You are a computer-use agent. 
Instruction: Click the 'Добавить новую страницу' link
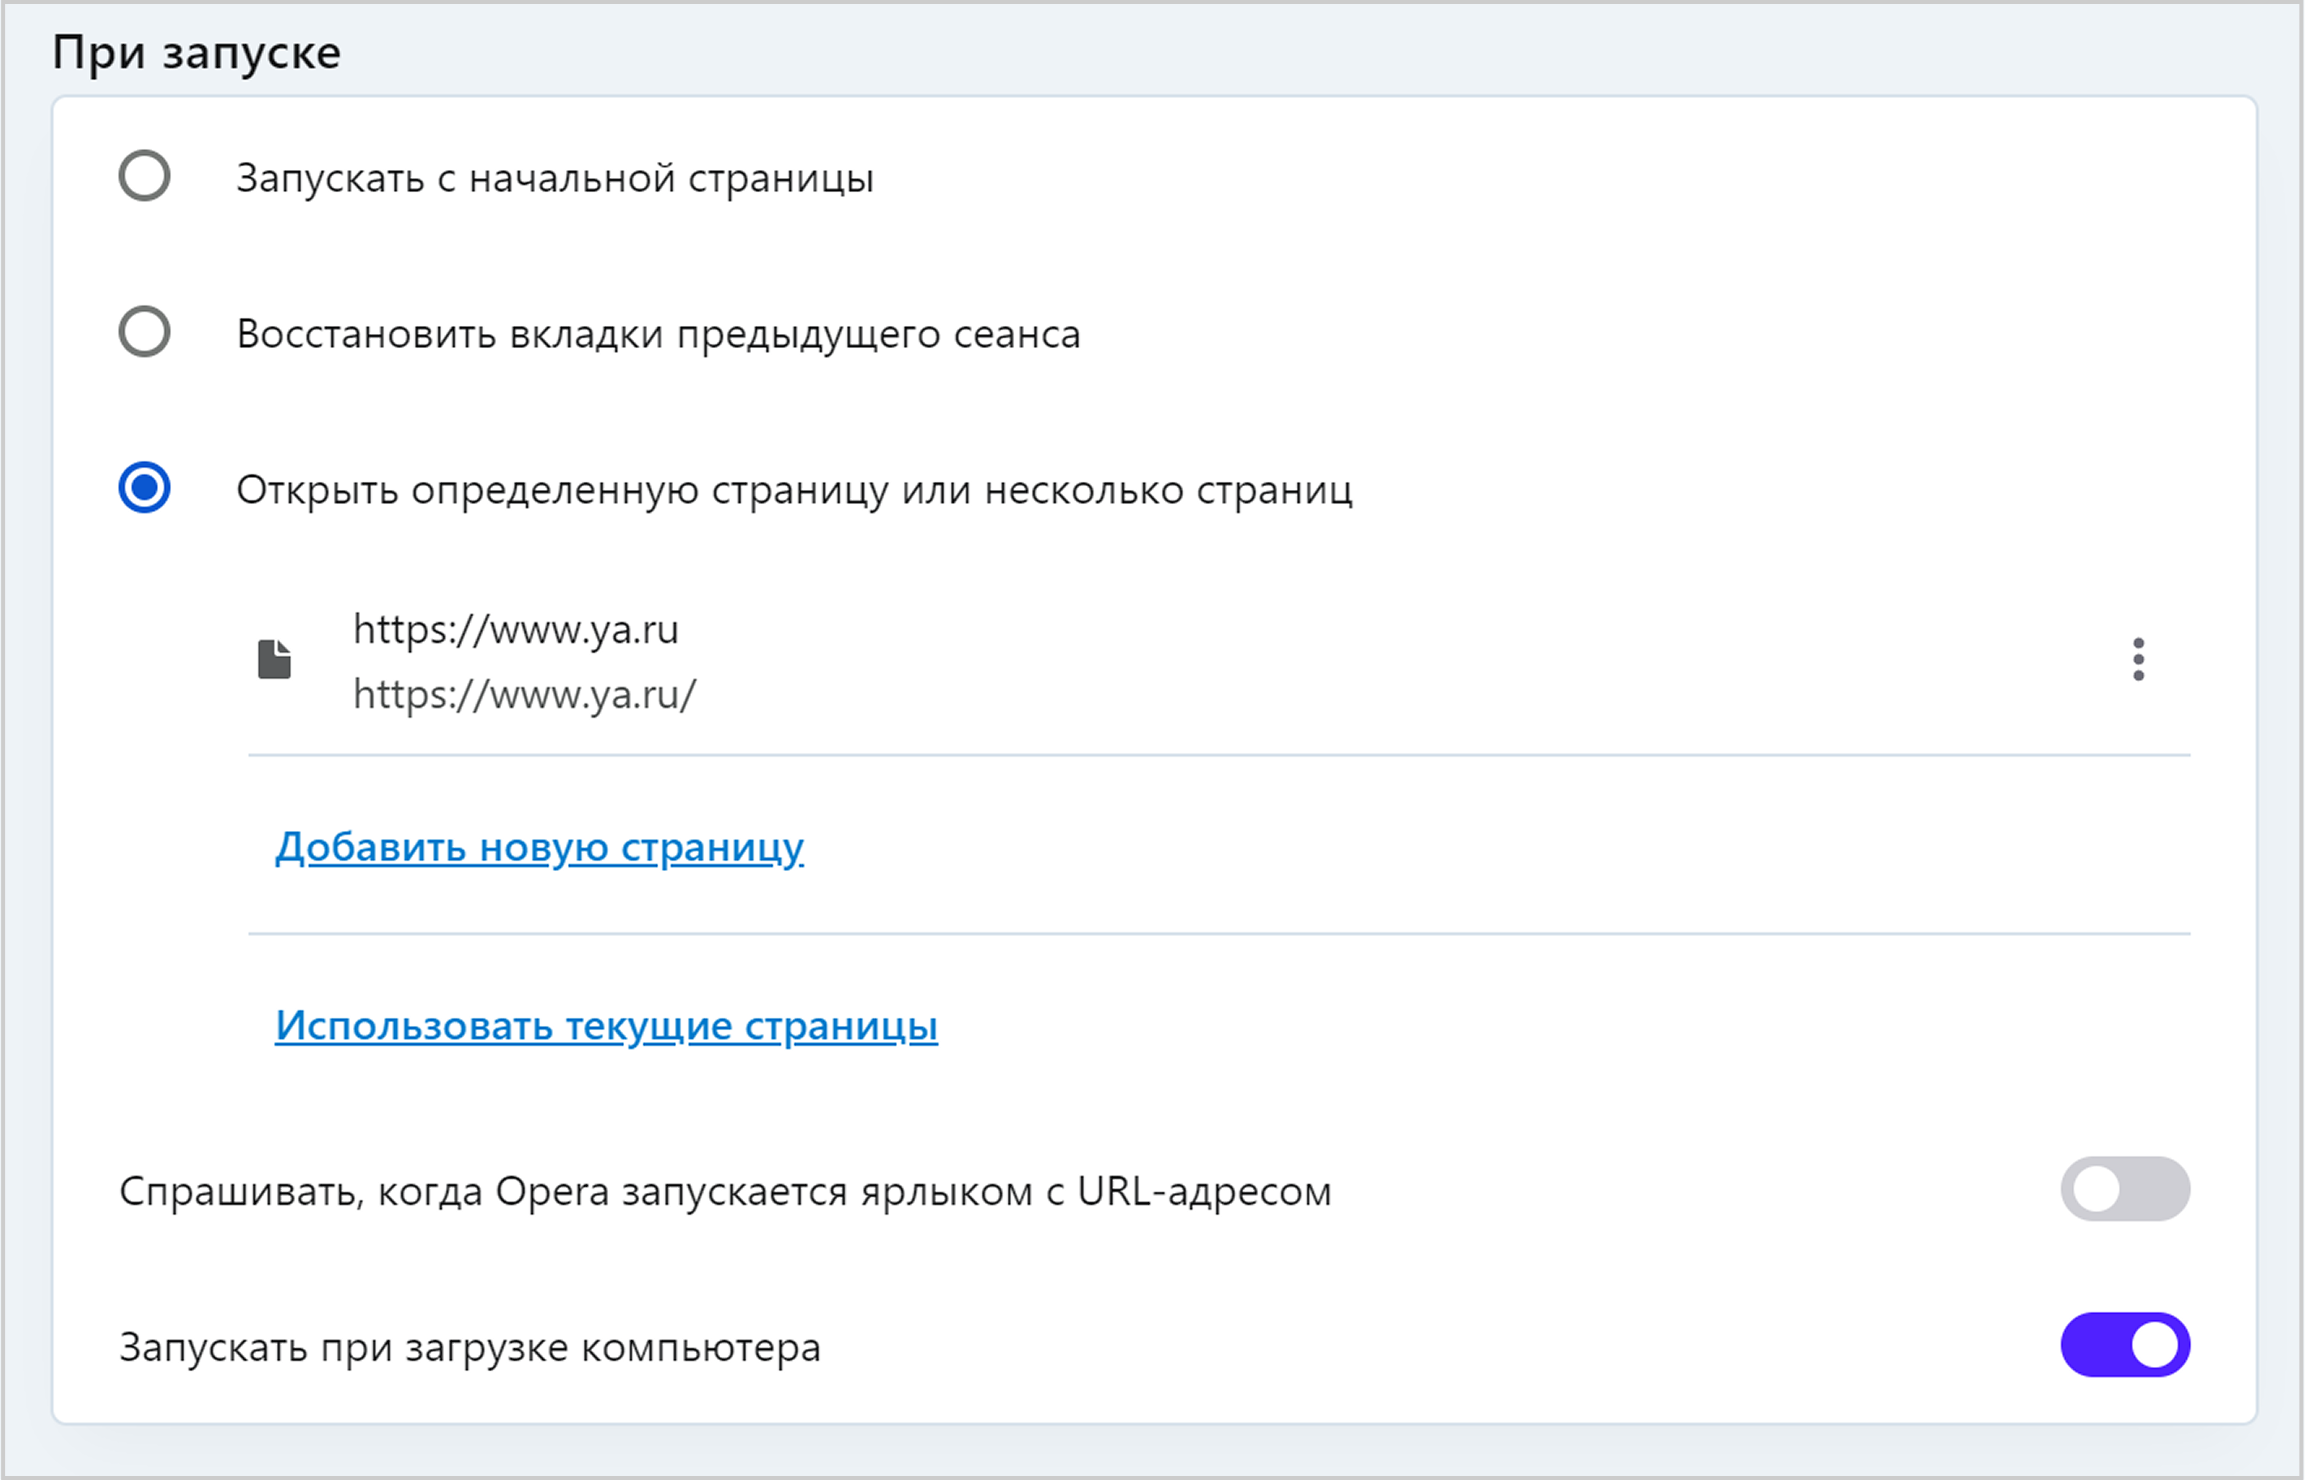point(539,847)
